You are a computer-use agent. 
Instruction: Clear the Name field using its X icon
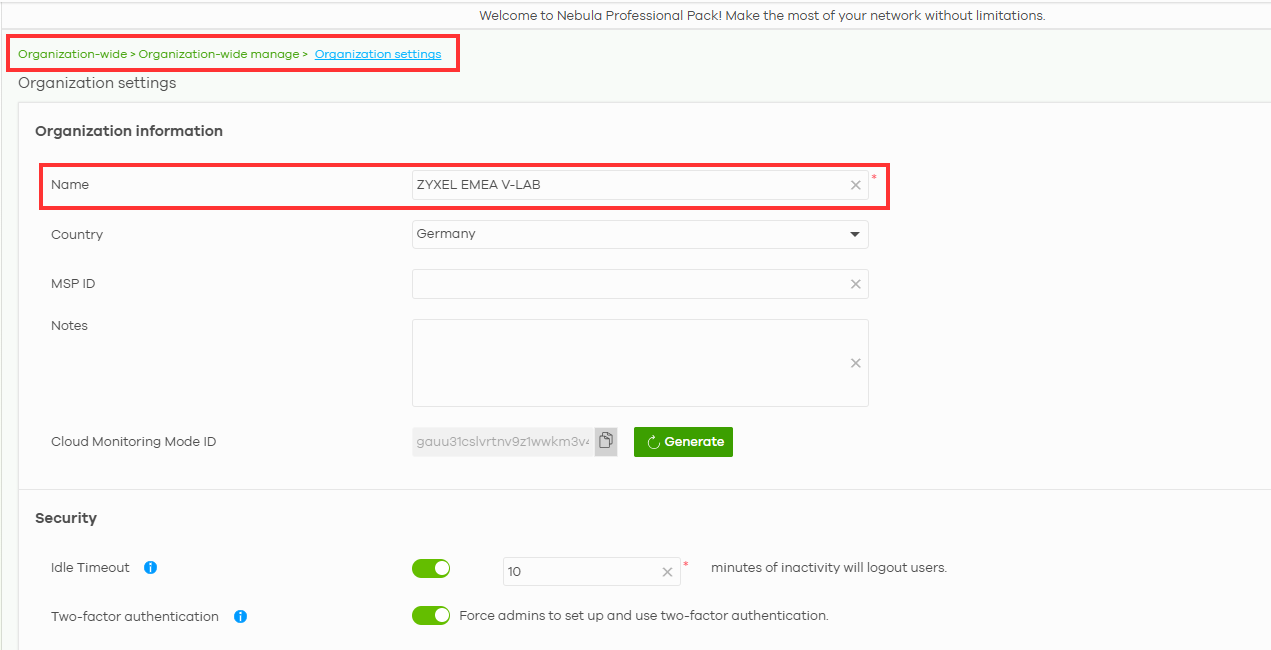click(855, 185)
